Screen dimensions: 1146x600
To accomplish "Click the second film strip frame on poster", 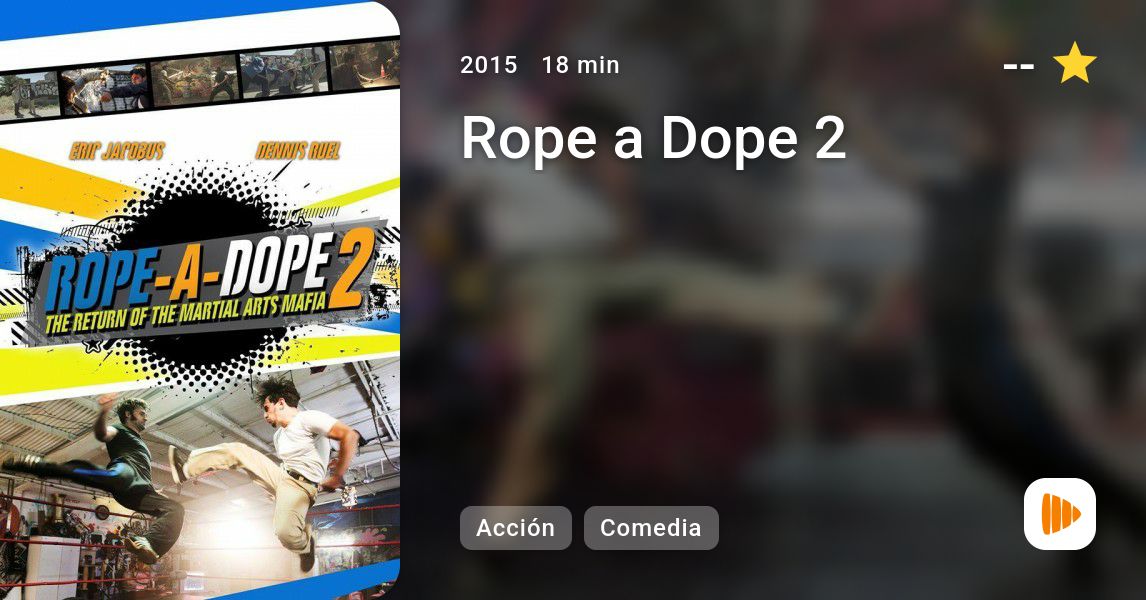I will click(105, 88).
